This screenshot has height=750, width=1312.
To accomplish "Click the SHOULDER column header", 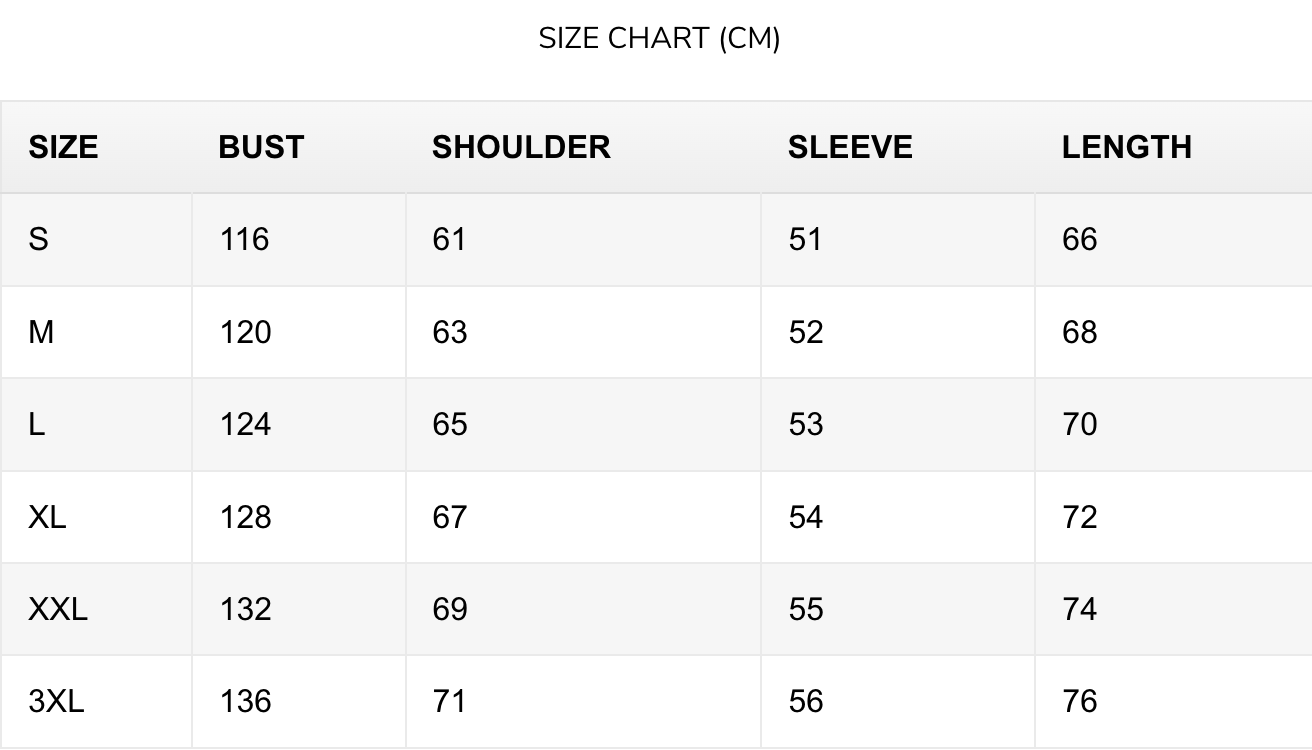I will click(521, 147).
